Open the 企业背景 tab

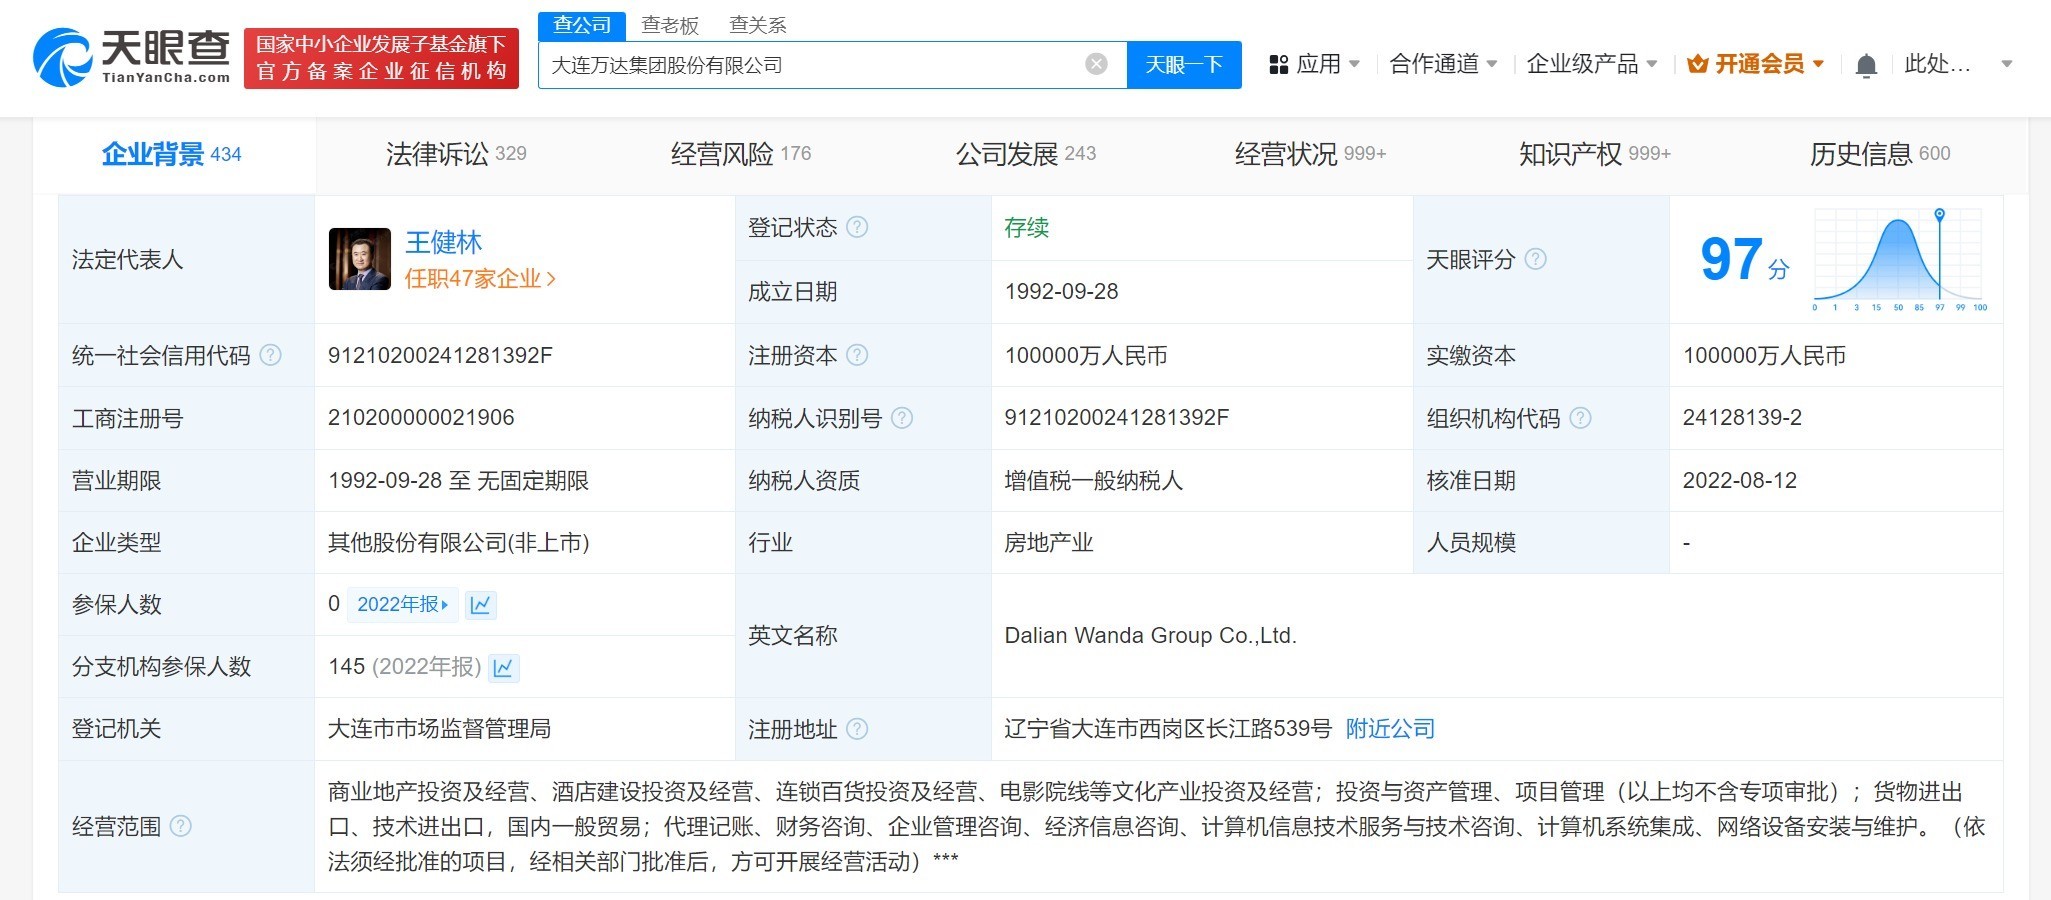click(x=172, y=154)
